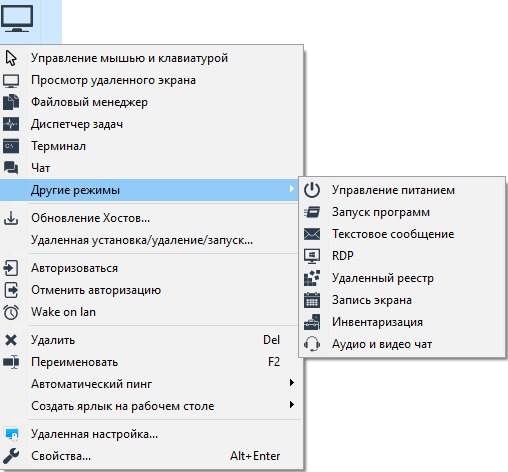Image resolution: width=508 pixels, height=472 pixels.
Task: Open the Терминал entry
Action: tap(152, 146)
